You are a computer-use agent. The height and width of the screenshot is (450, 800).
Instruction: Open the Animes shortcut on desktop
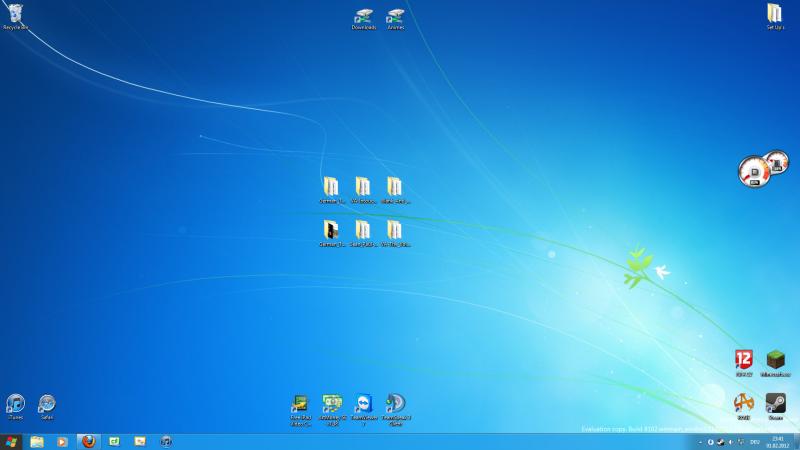[x=395, y=17]
